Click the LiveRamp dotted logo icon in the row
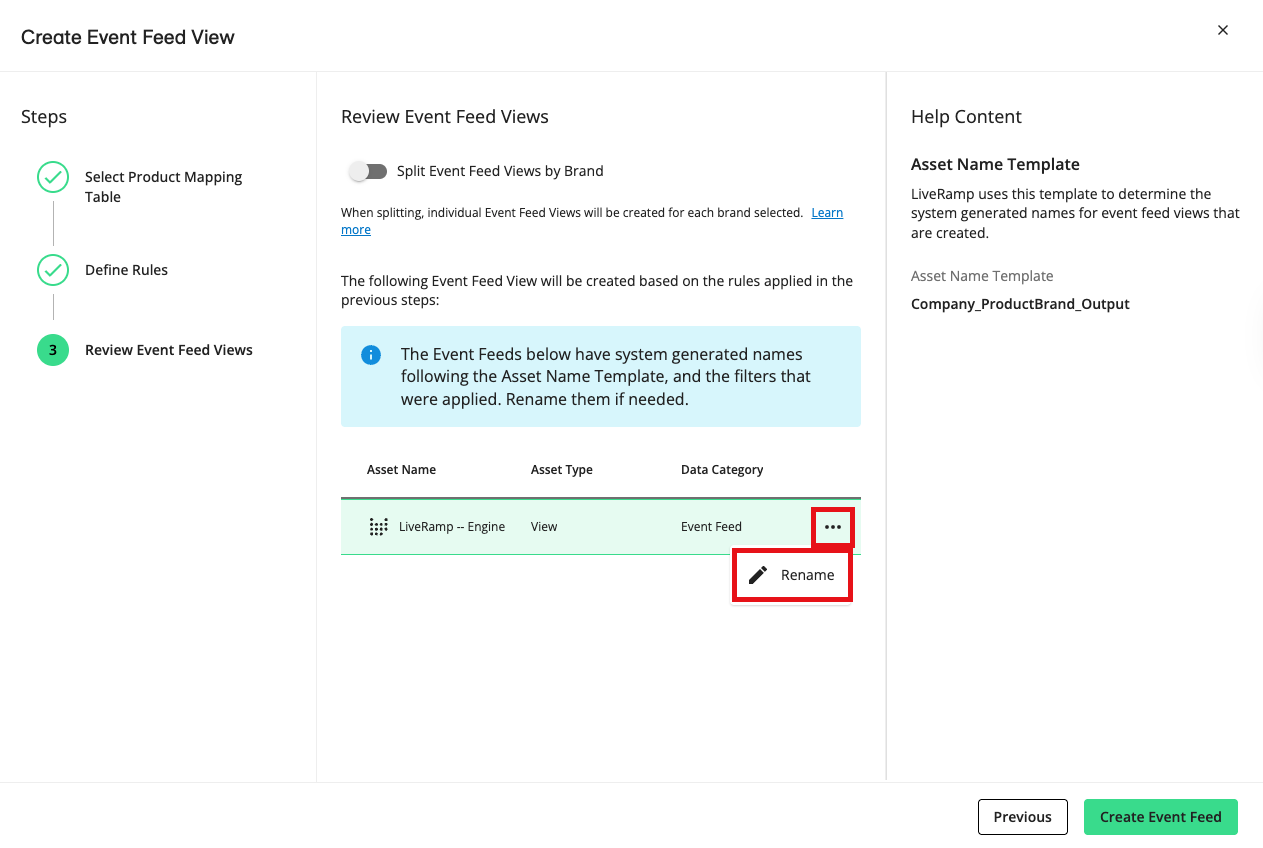 click(378, 527)
